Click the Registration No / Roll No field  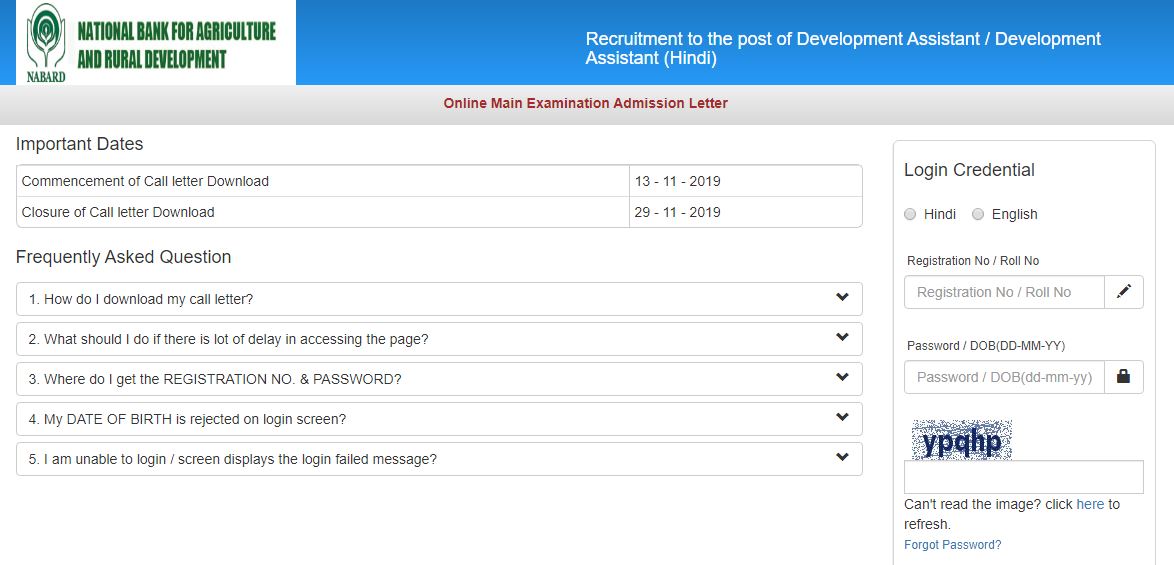click(x=1004, y=292)
